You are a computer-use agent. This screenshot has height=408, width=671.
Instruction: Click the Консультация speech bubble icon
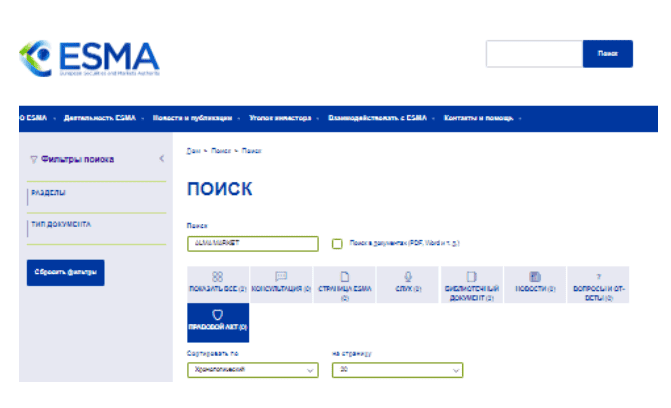pos(281,276)
